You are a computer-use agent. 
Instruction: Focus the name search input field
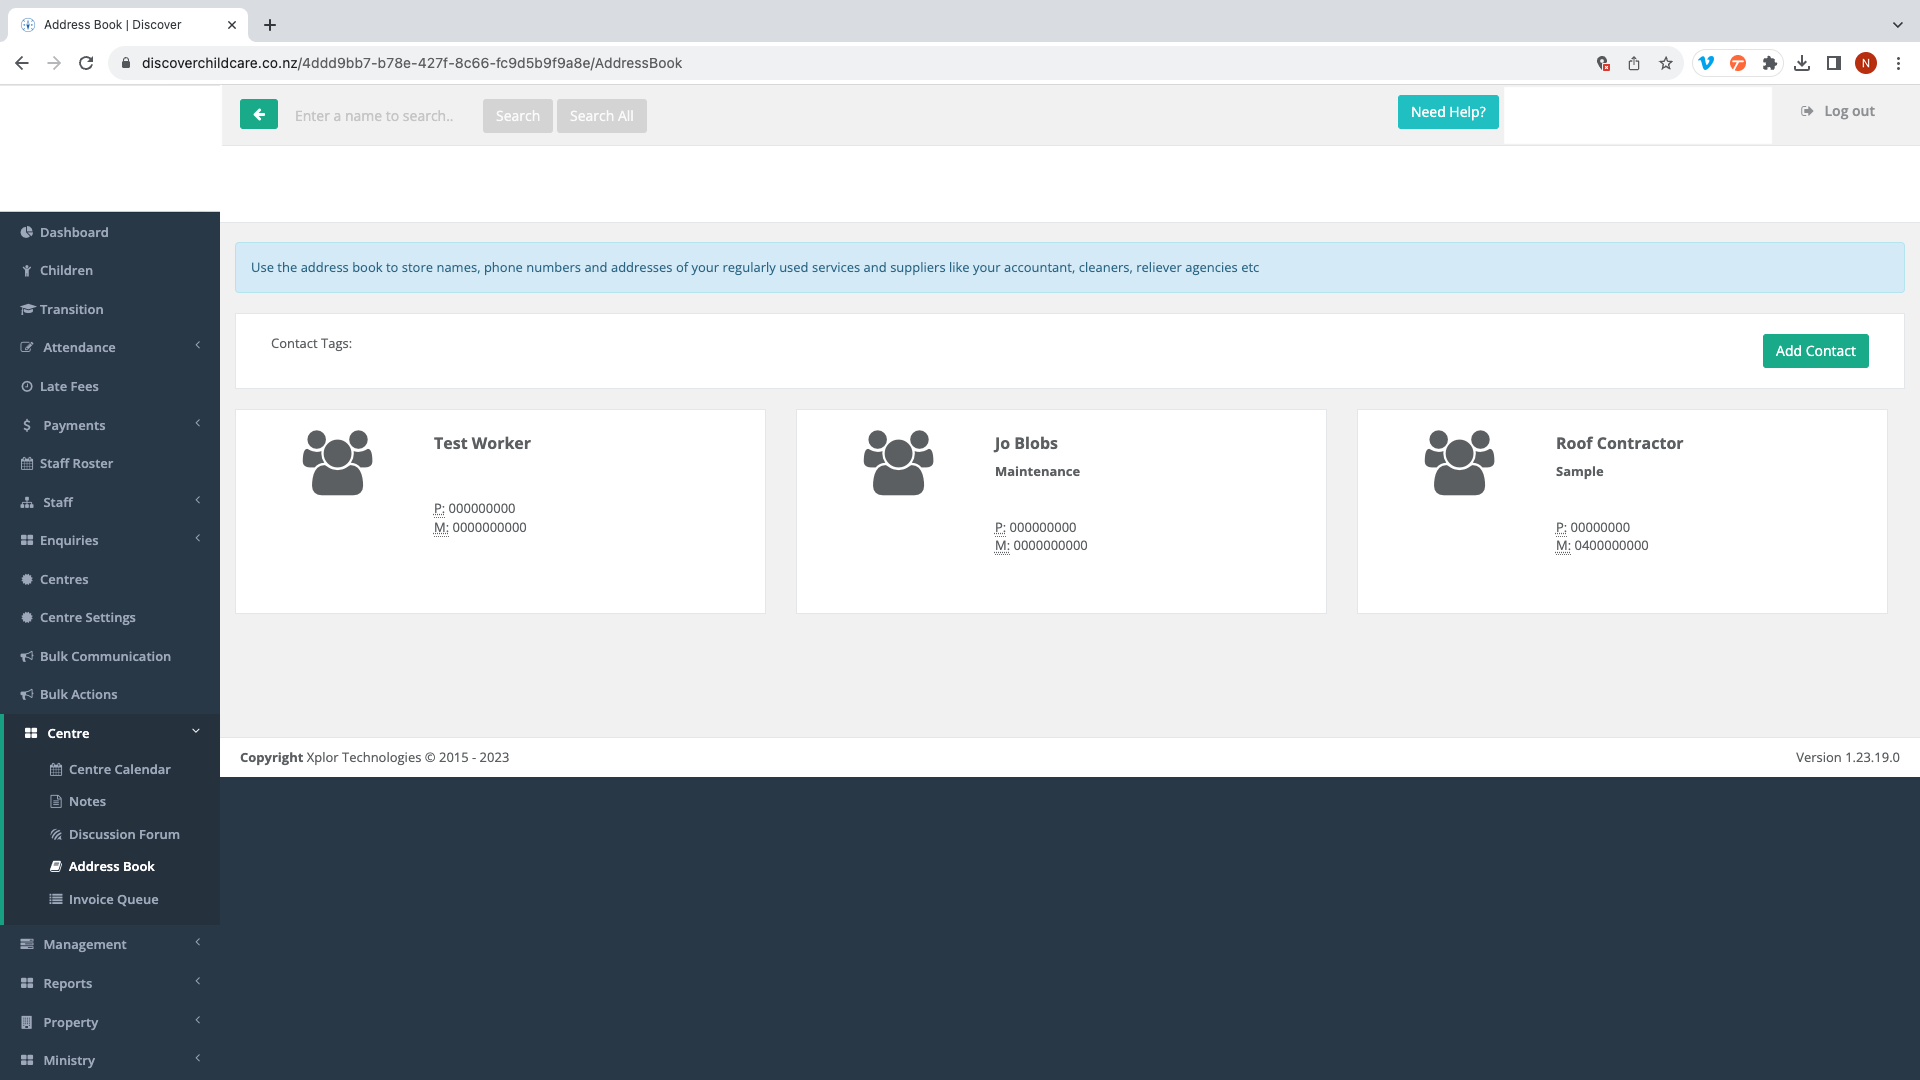click(380, 116)
